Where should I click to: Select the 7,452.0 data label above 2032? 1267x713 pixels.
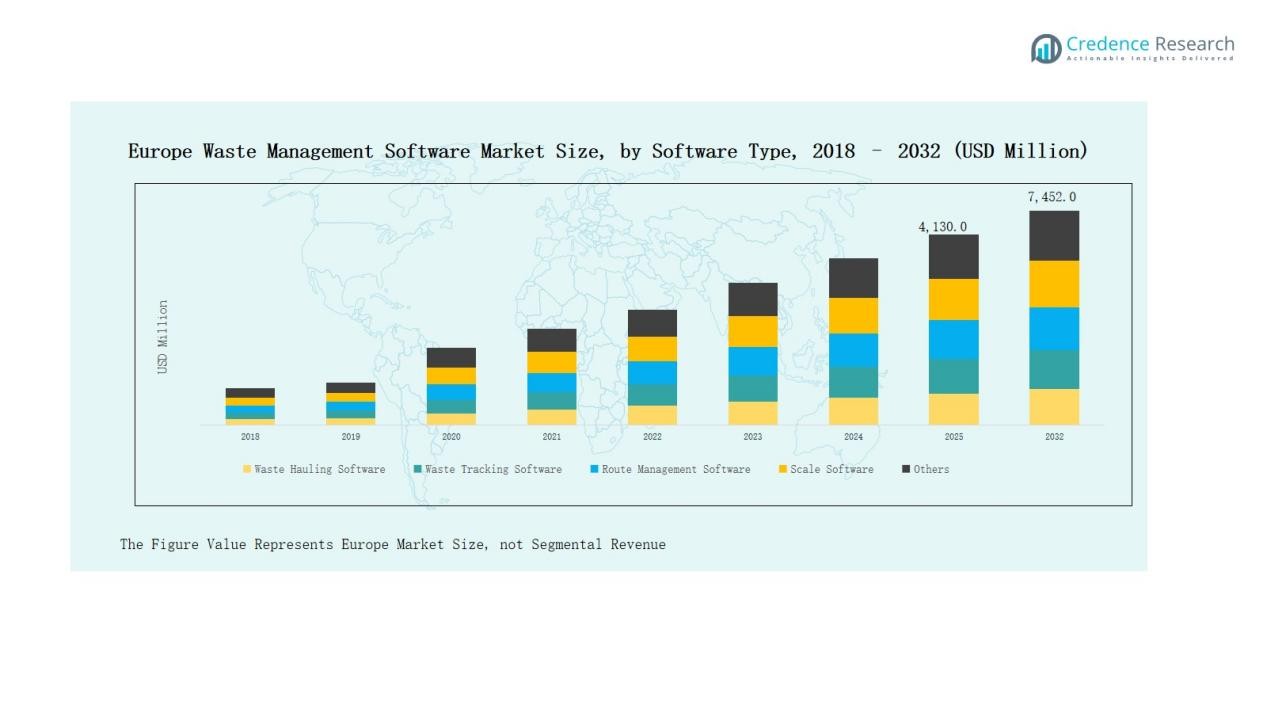1052,197
